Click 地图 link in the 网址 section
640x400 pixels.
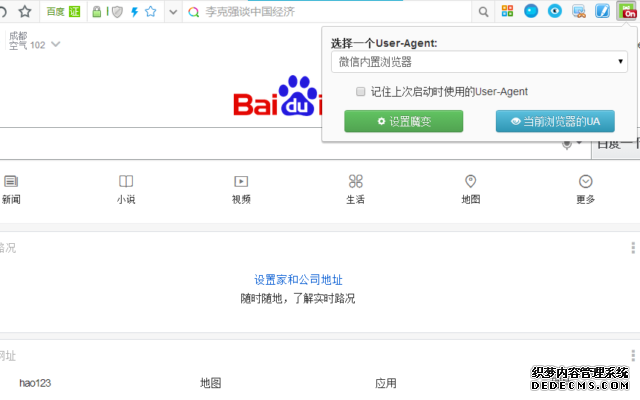[x=211, y=383]
